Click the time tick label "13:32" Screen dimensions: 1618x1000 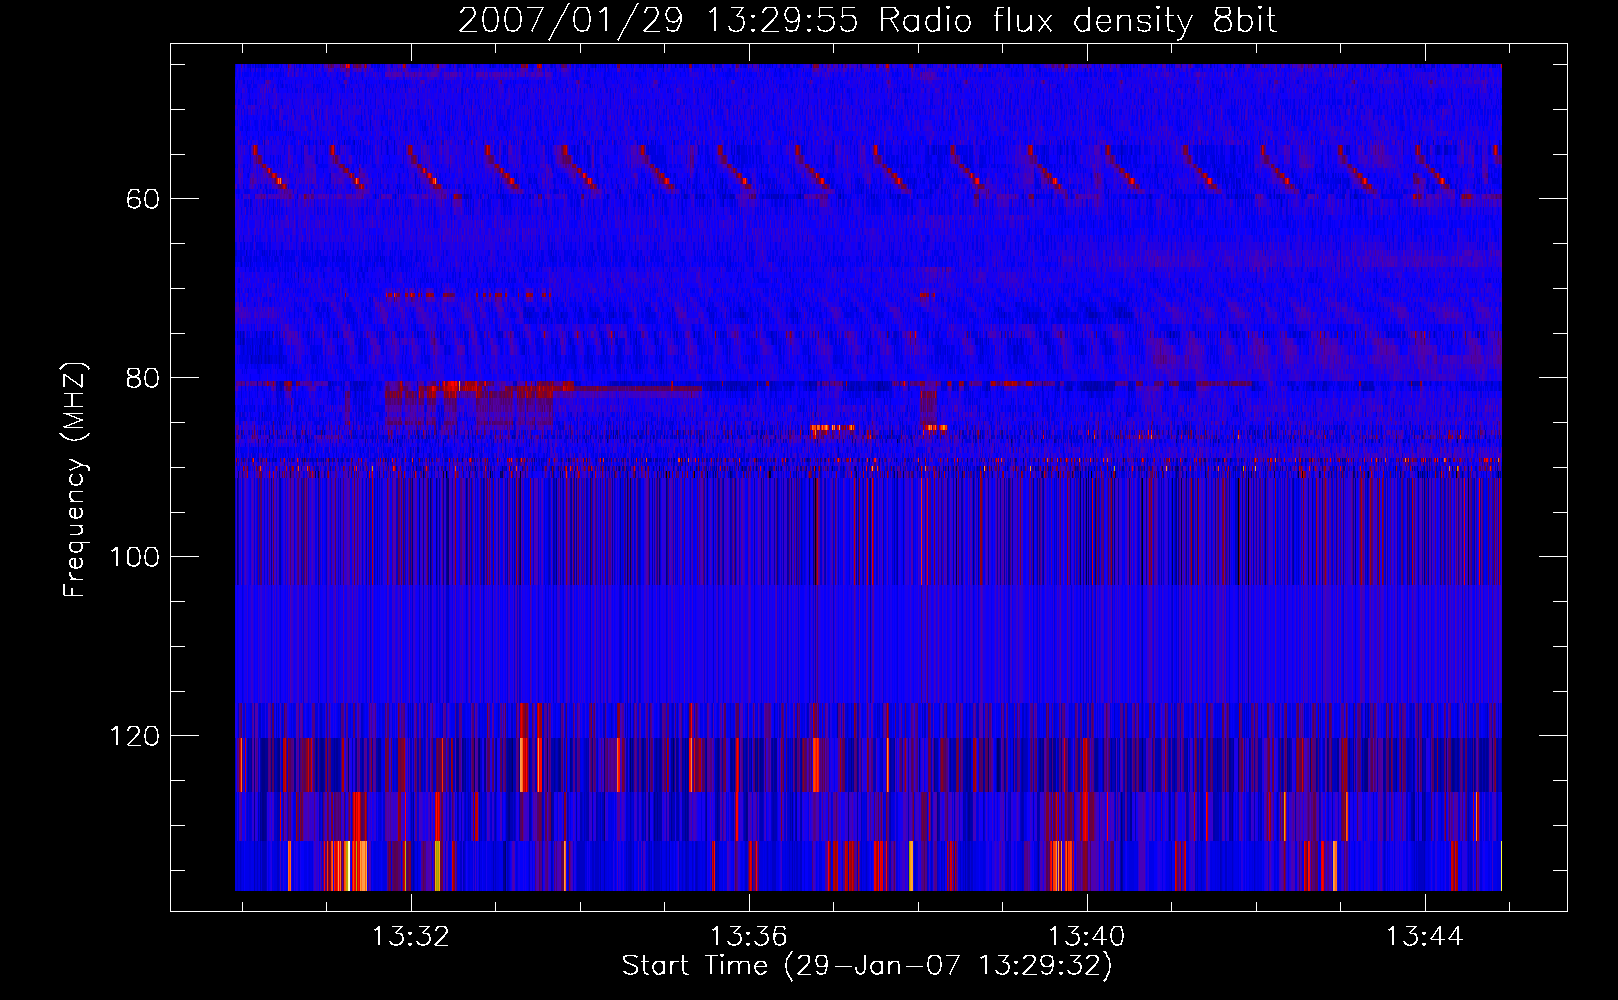coord(411,937)
